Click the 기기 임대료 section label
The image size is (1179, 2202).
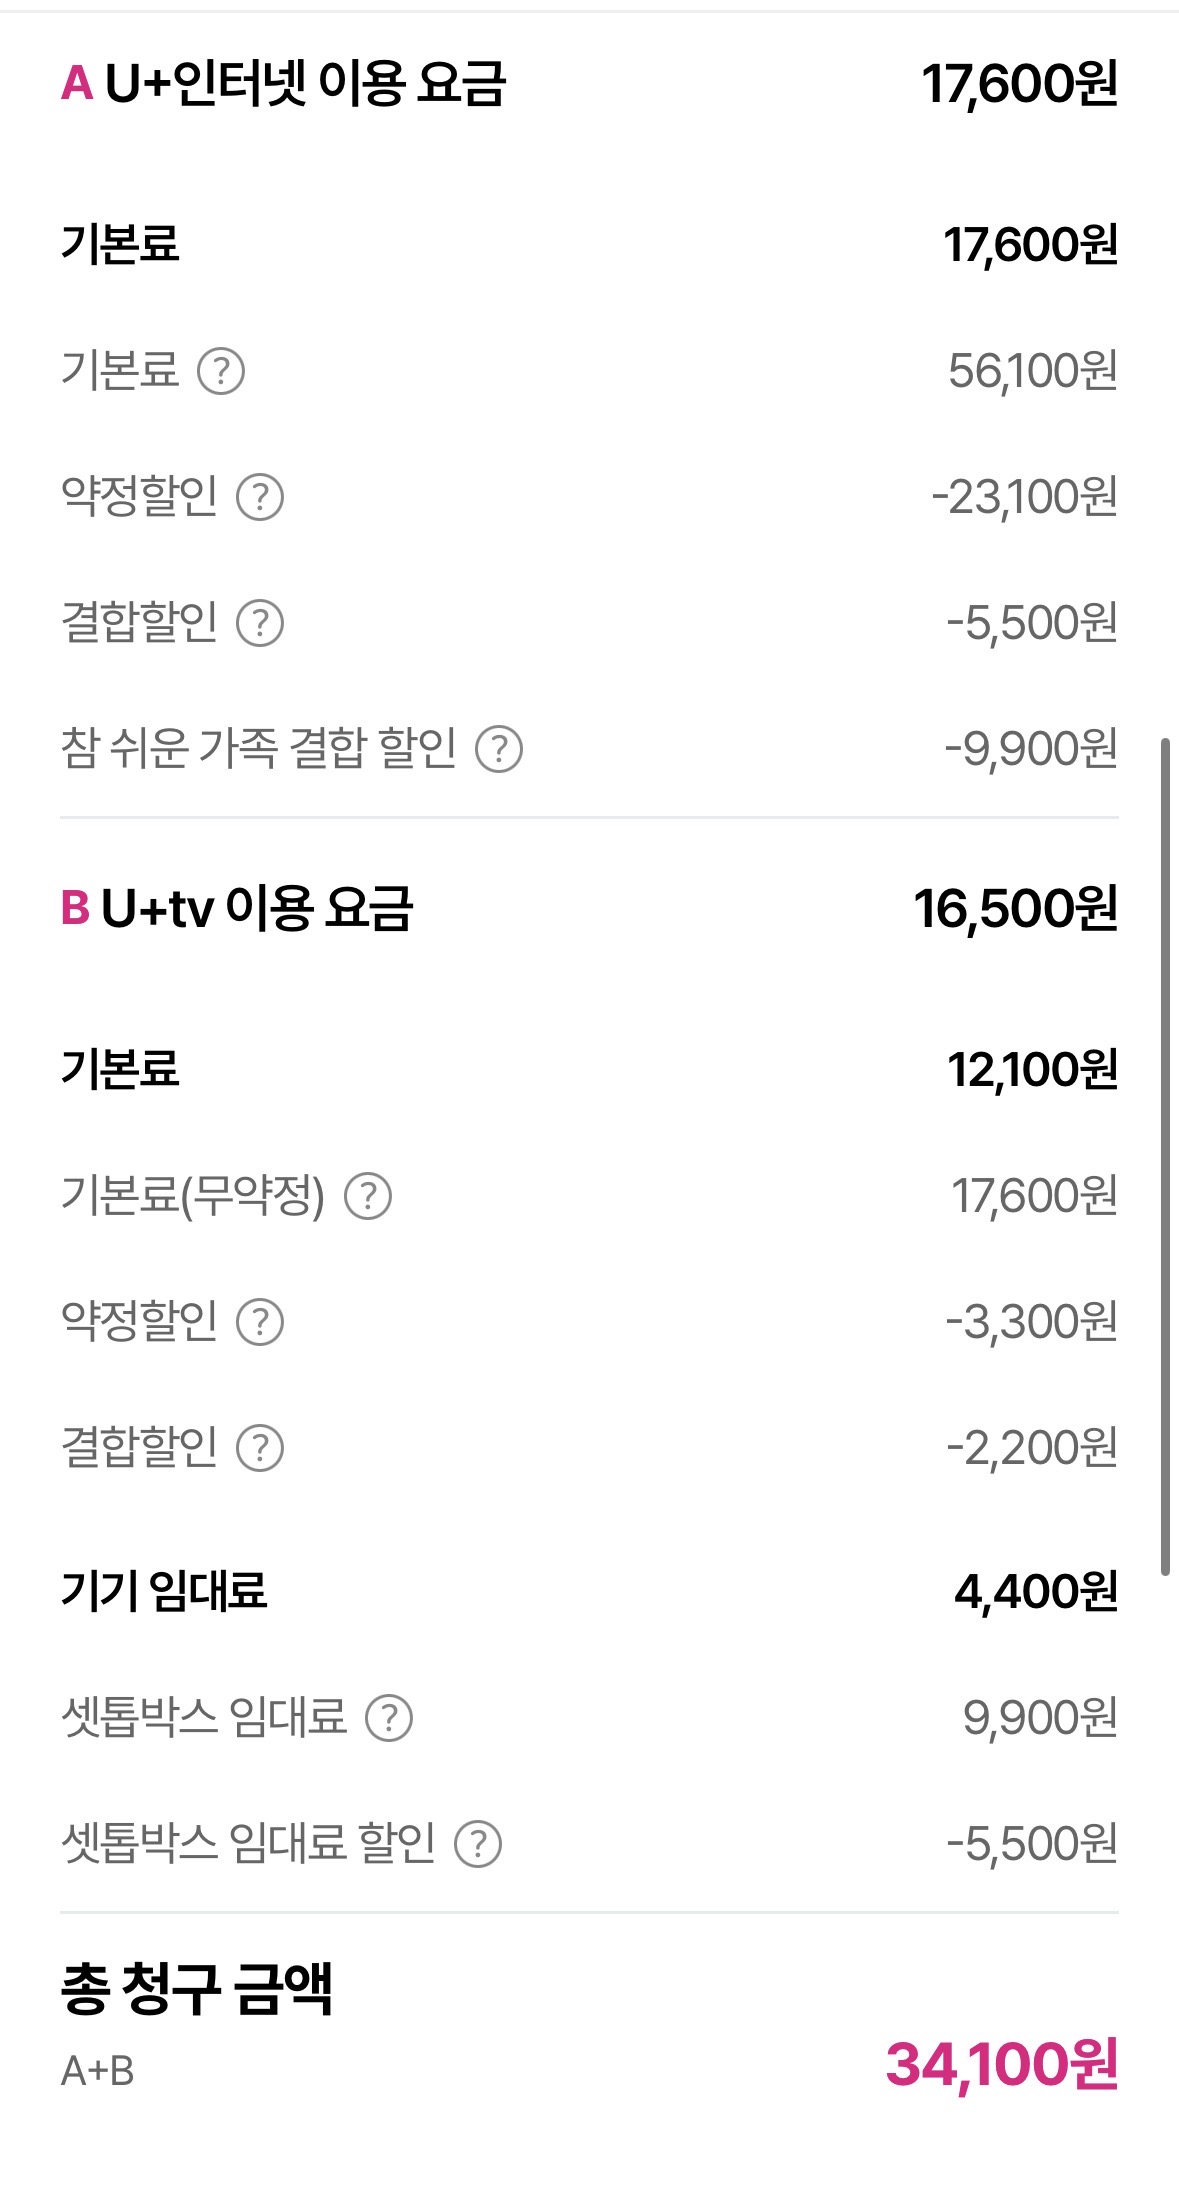(x=164, y=1591)
